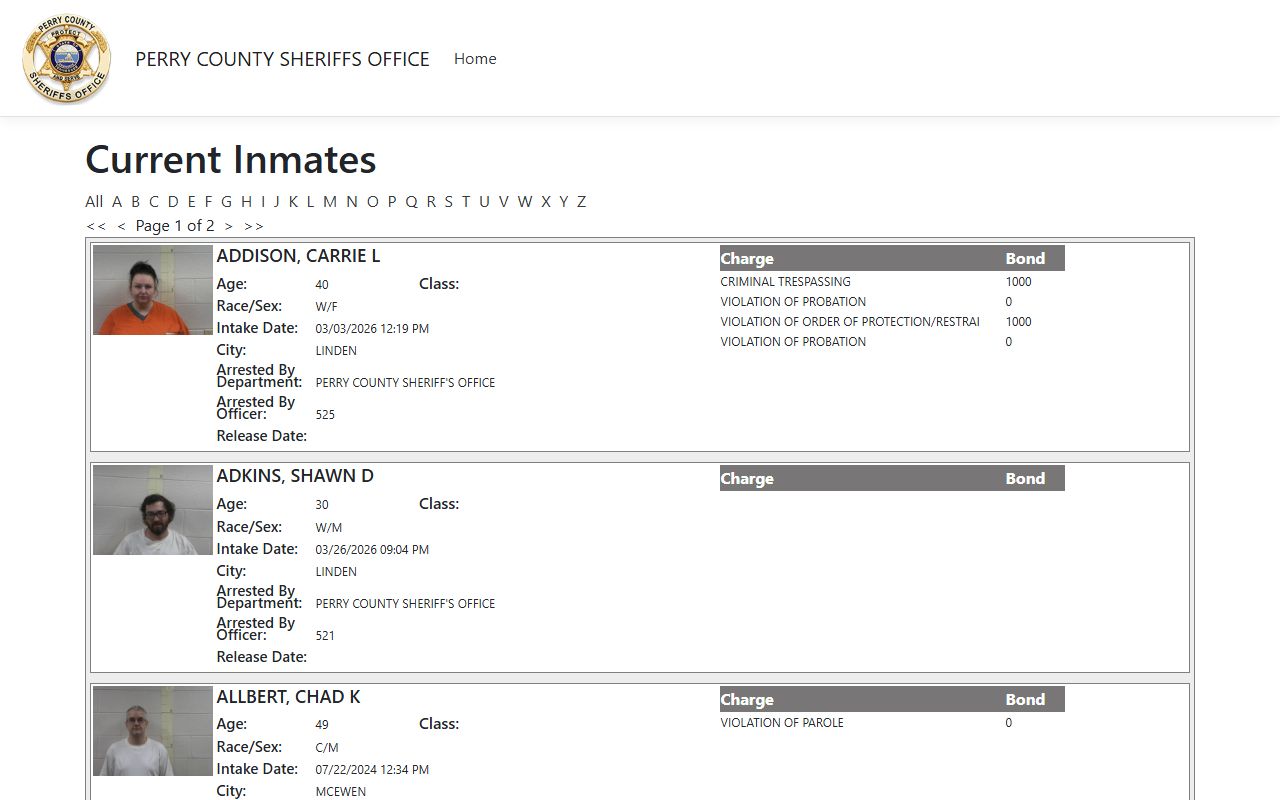Filter inmates by letter L
1280x800 pixels.
pos(310,201)
